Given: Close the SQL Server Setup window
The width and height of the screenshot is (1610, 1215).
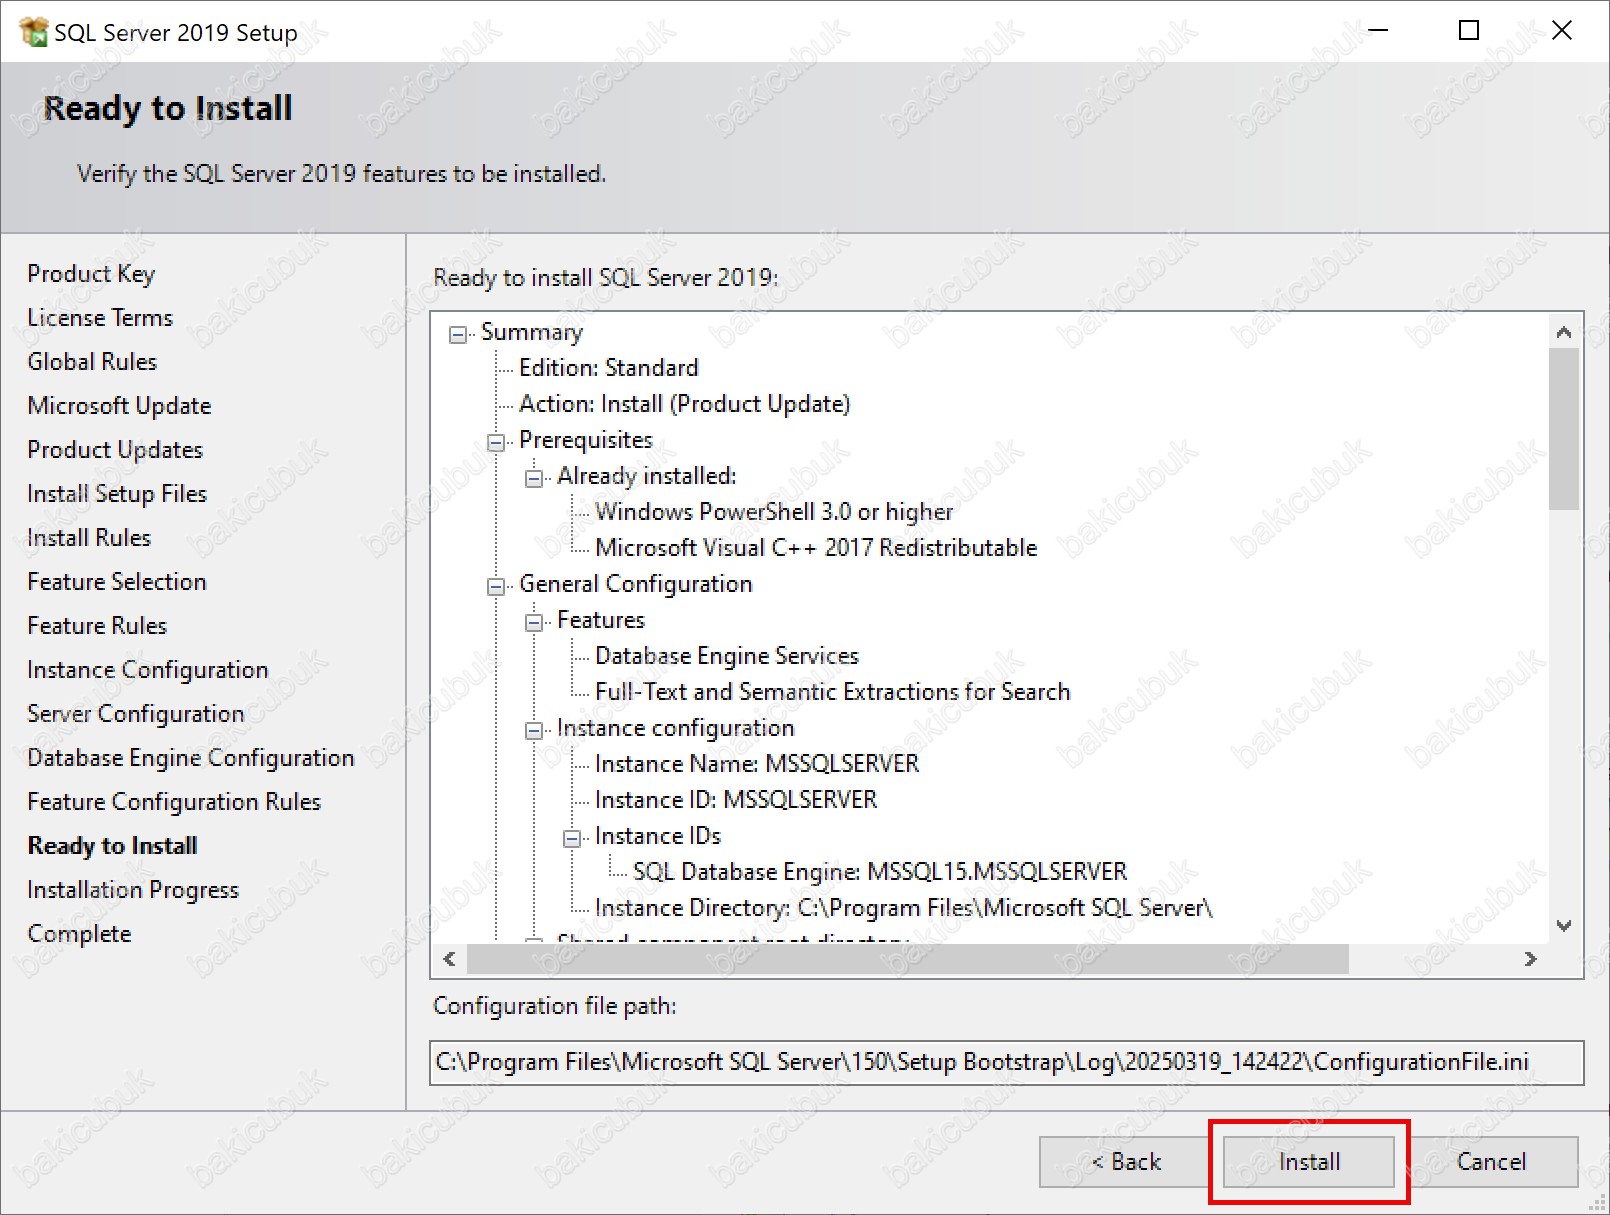Looking at the screenshot, I should (1561, 31).
